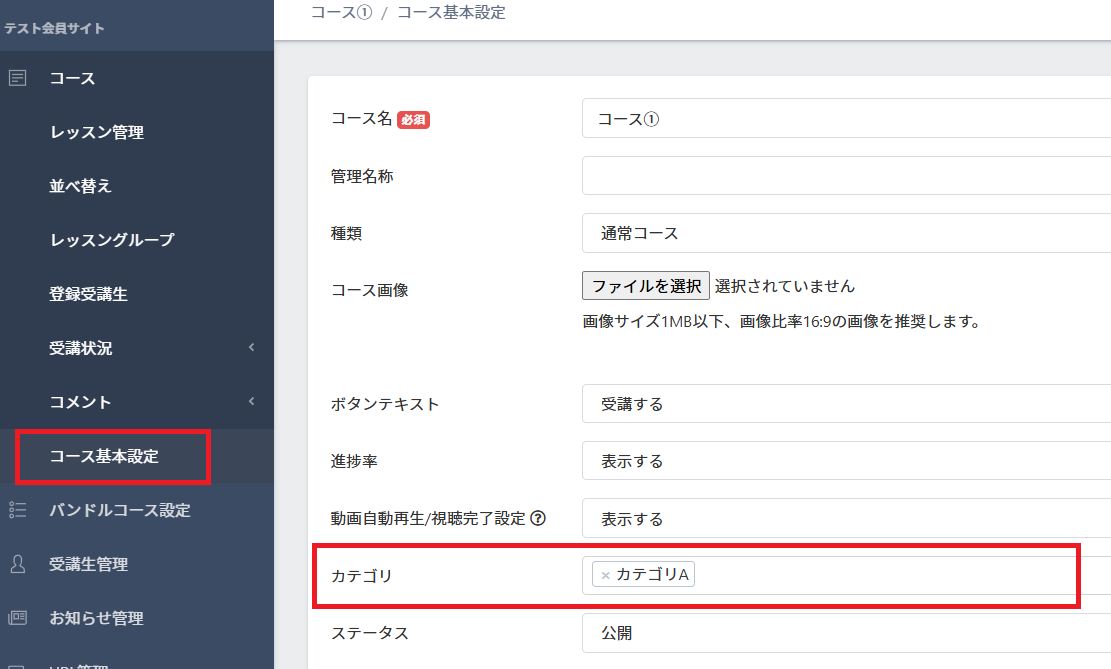Select 並べ替え in the sidebar
This screenshot has width=1111, height=669.
pyautogui.click(x=81, y=186)
